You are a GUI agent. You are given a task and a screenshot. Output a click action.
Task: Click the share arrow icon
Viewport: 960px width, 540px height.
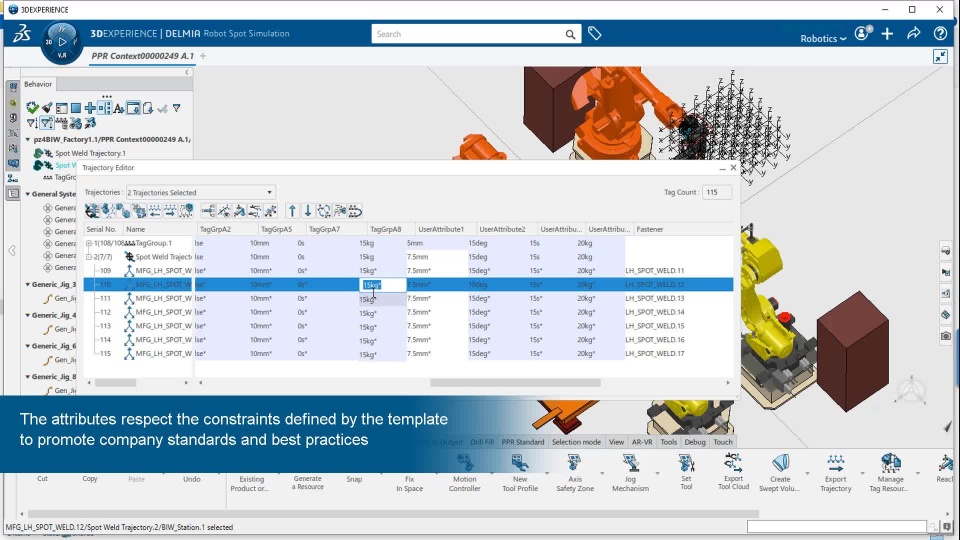[913, 34]
